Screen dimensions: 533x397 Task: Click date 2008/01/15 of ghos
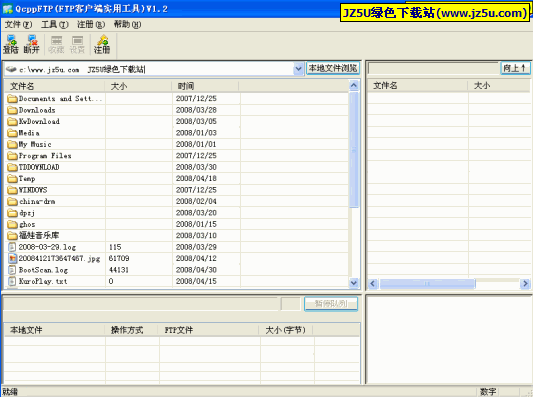[x=196, y=224]
